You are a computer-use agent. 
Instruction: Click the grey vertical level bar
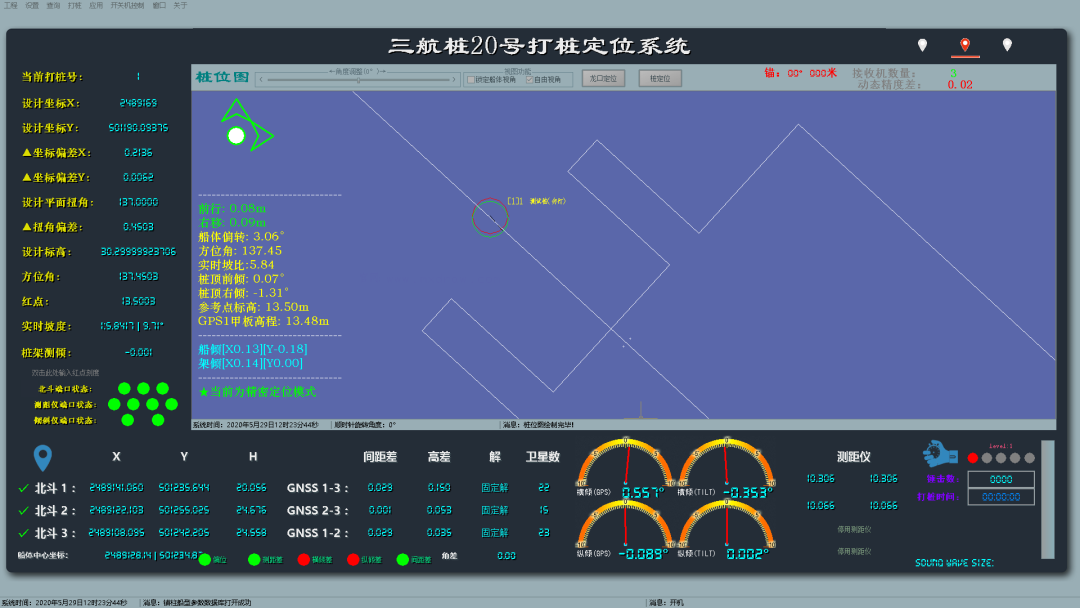1048,499
